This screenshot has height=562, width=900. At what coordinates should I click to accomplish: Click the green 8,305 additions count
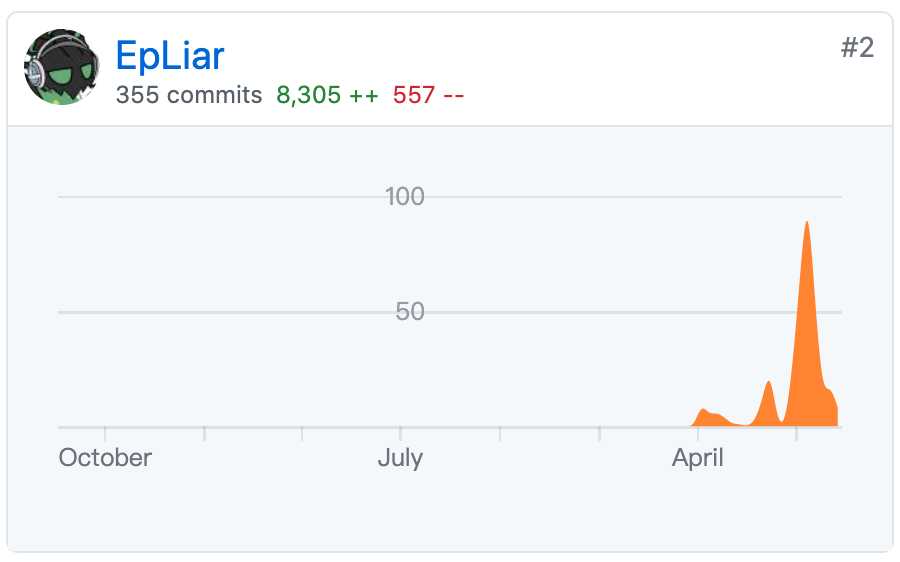tap(327, 95)
